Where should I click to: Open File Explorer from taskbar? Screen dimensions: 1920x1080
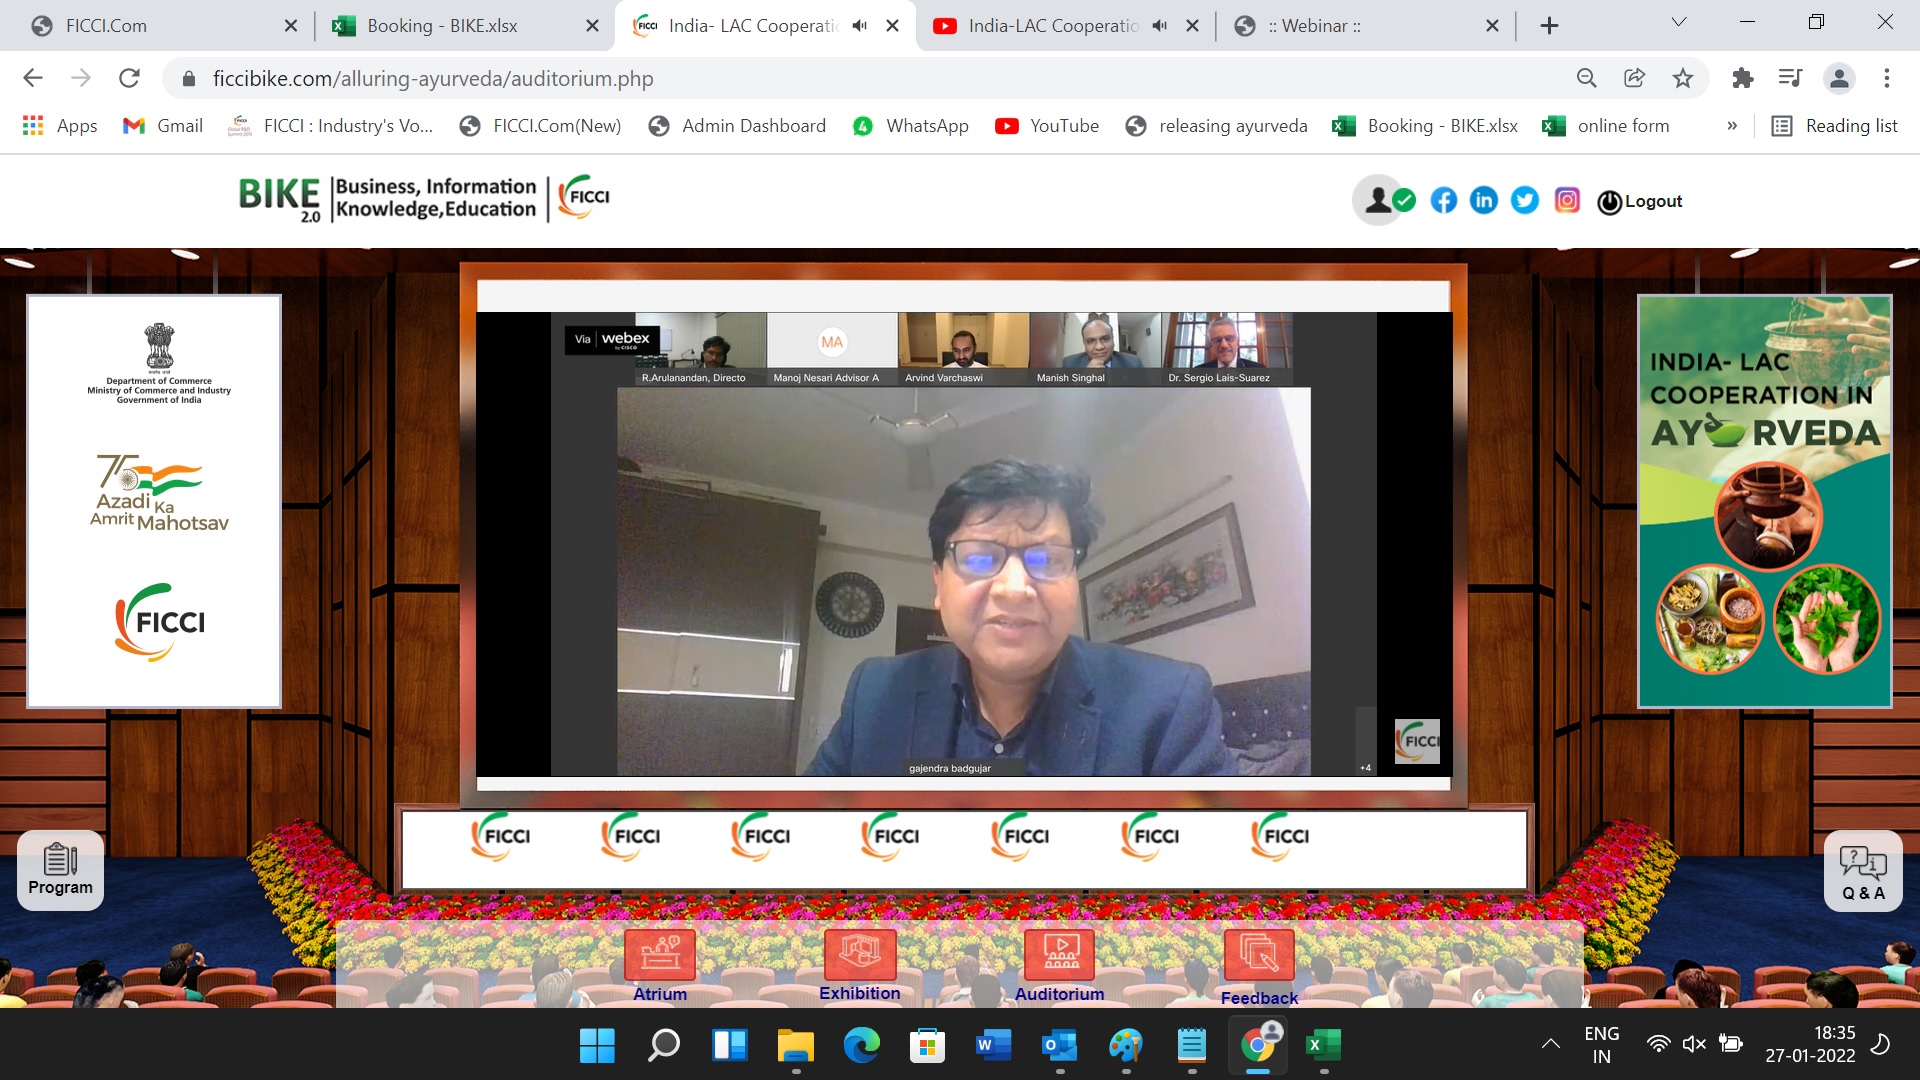click(796, 1046)
